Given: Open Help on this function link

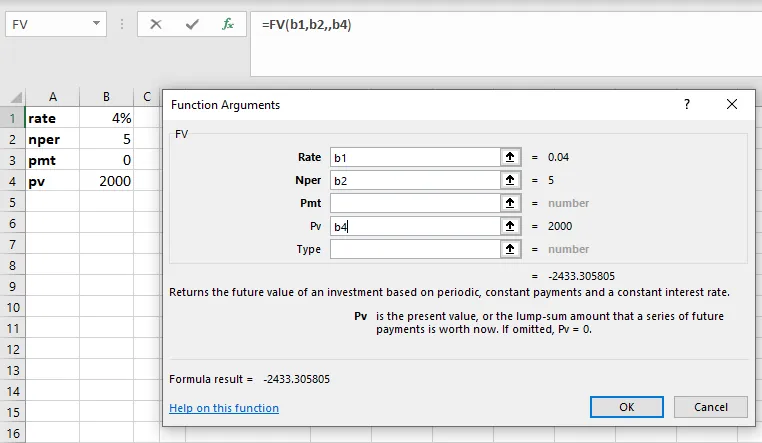Looking at the screenshot, I should pyautogui.click(x=224, y=408).
